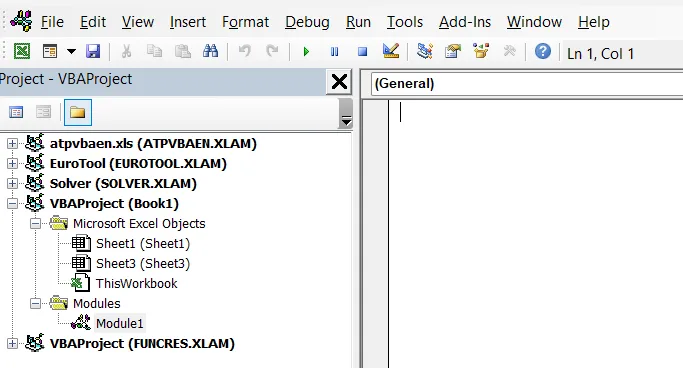Select Sheet3 (Sheet3) object
Viewport: 683px width, 368px height.
tap(143, 263)
